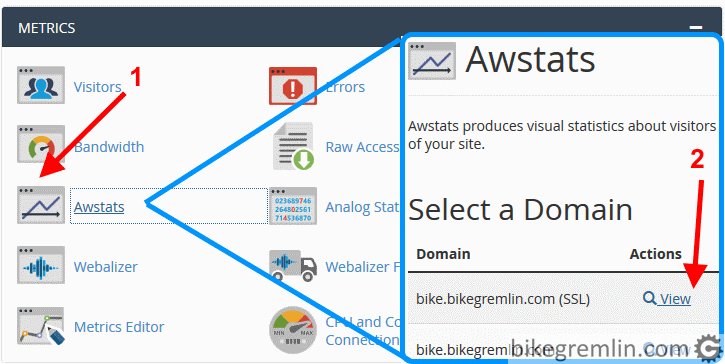This screenshot has width=725, height=364.
Task: Select the bike.bikegremlin.com (SSL) domain text
Action: click(x=503, y=300)
